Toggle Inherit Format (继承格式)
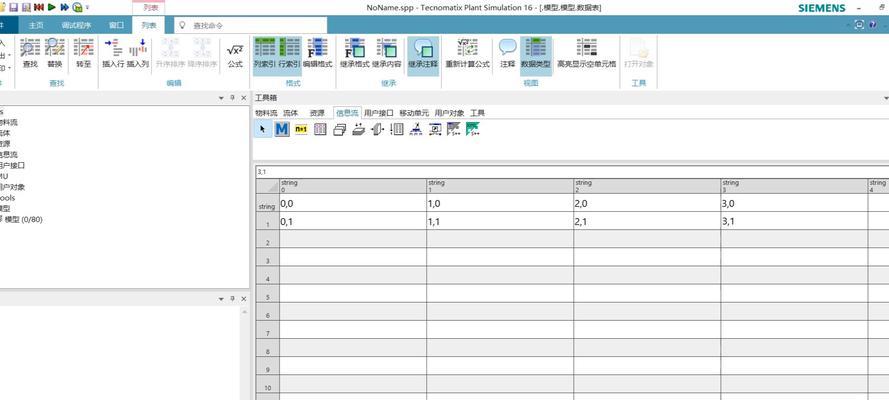 pos(355,53)
